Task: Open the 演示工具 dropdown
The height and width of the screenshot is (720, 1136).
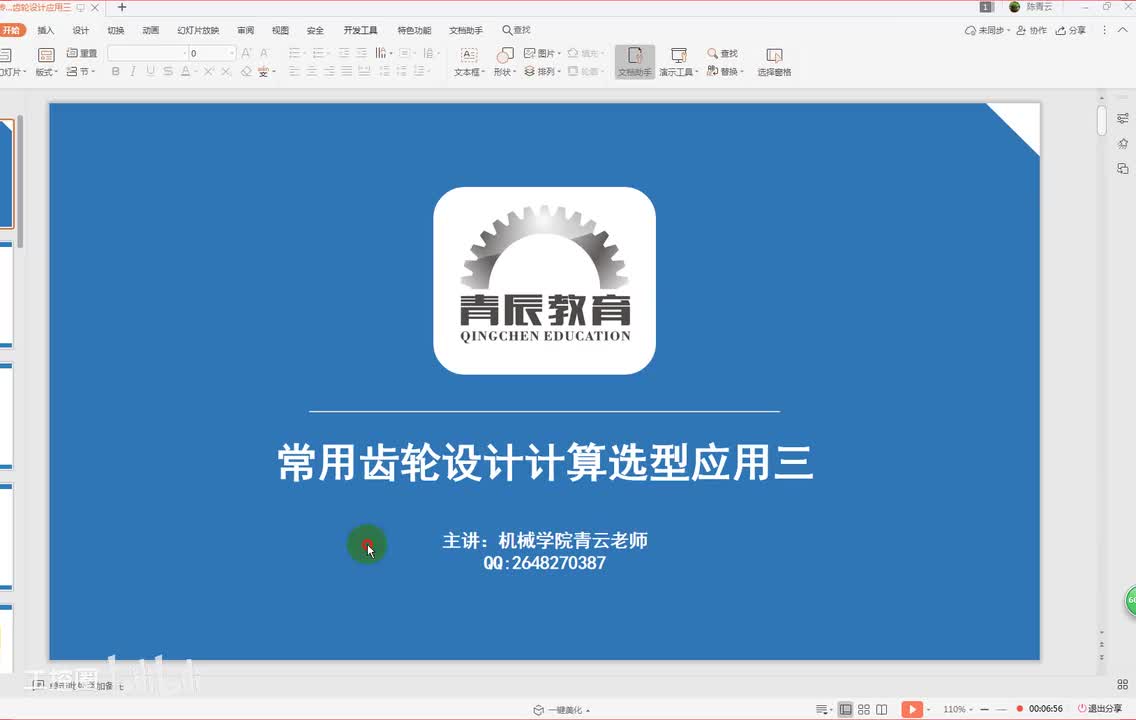Action: 678,62
